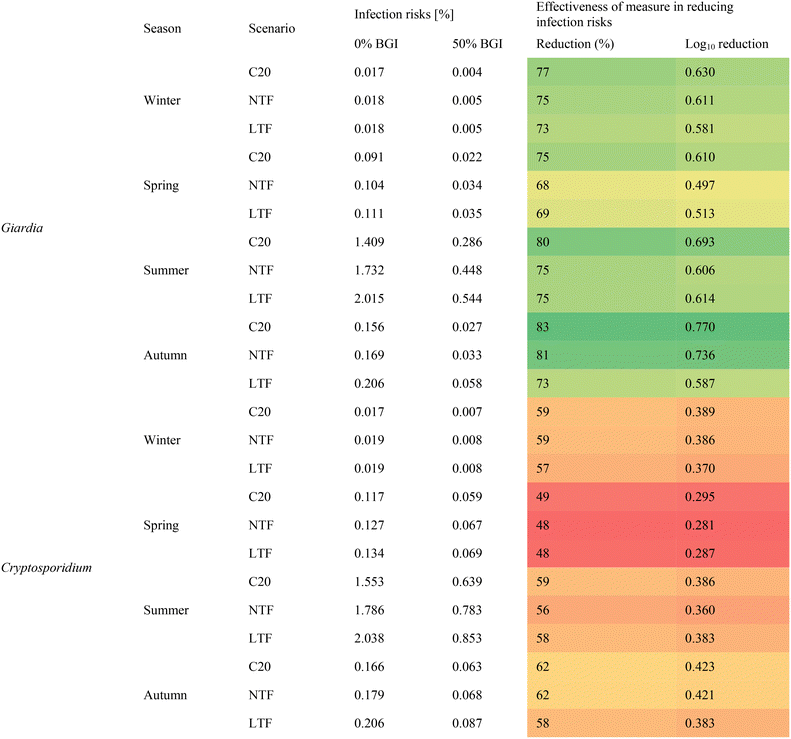Select the red cell with reduction 49
Screen dimensions: 791x739
click(544, 496)
